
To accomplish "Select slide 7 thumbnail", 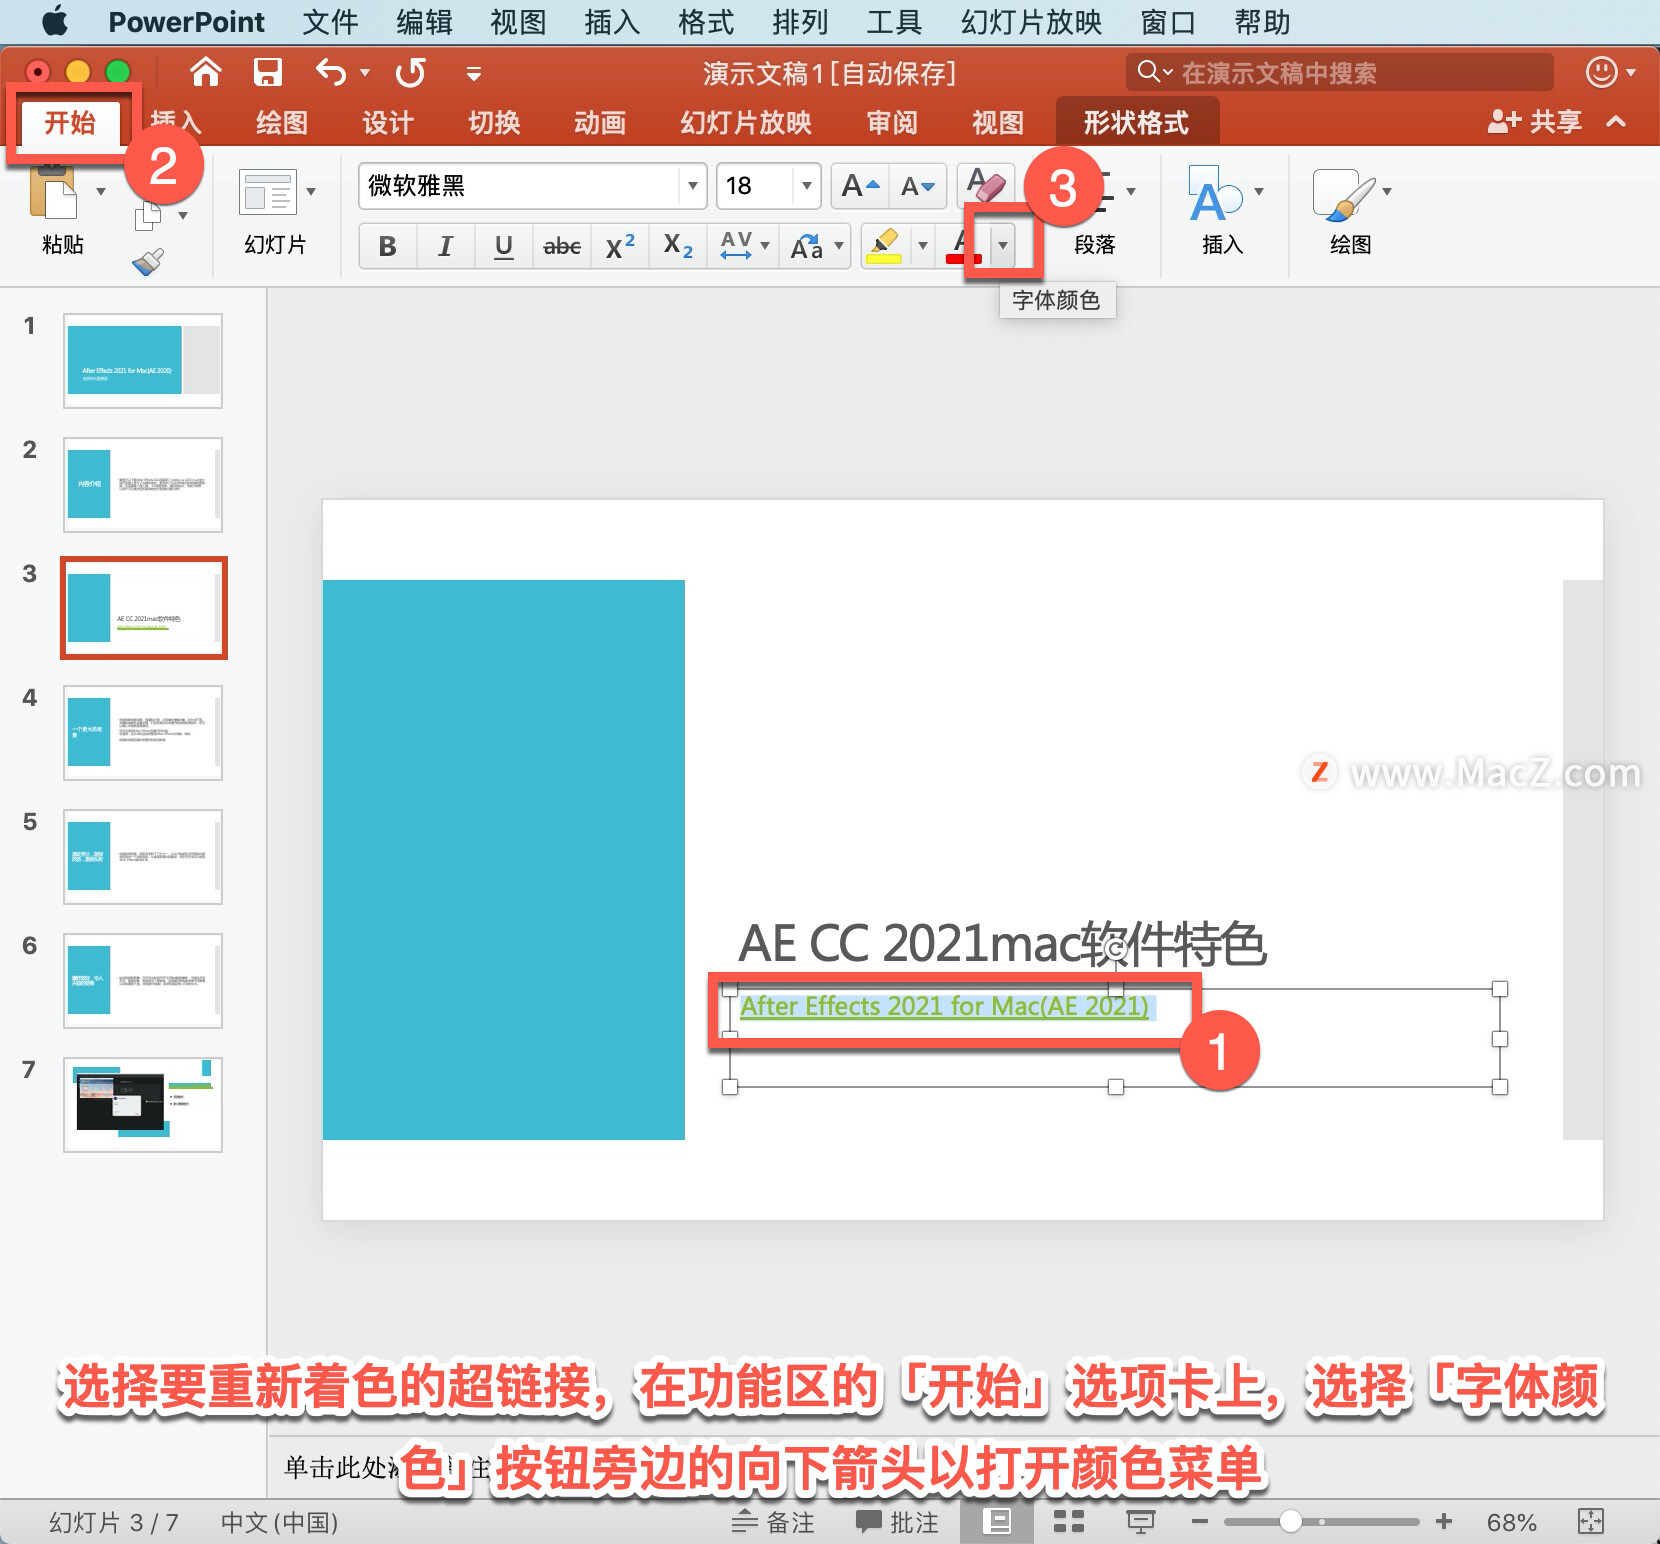I will (x=143, y=1105).
